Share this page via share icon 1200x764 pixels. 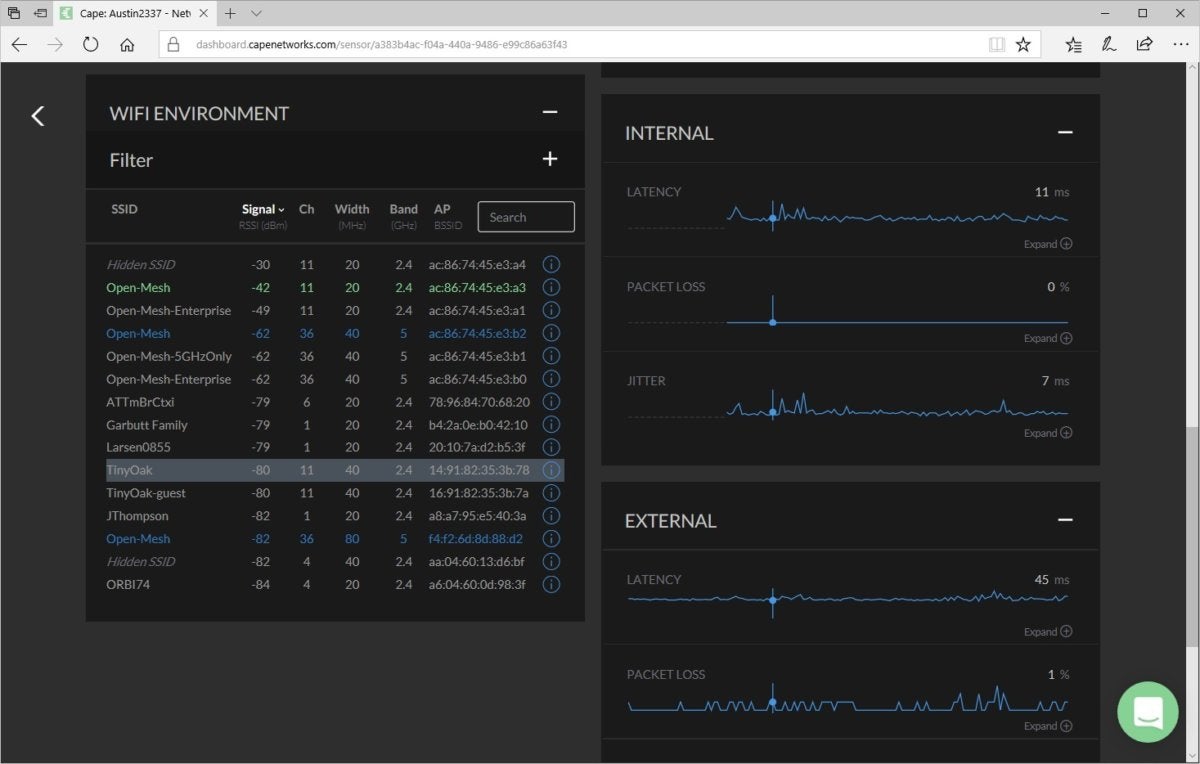coord(1144,45)
